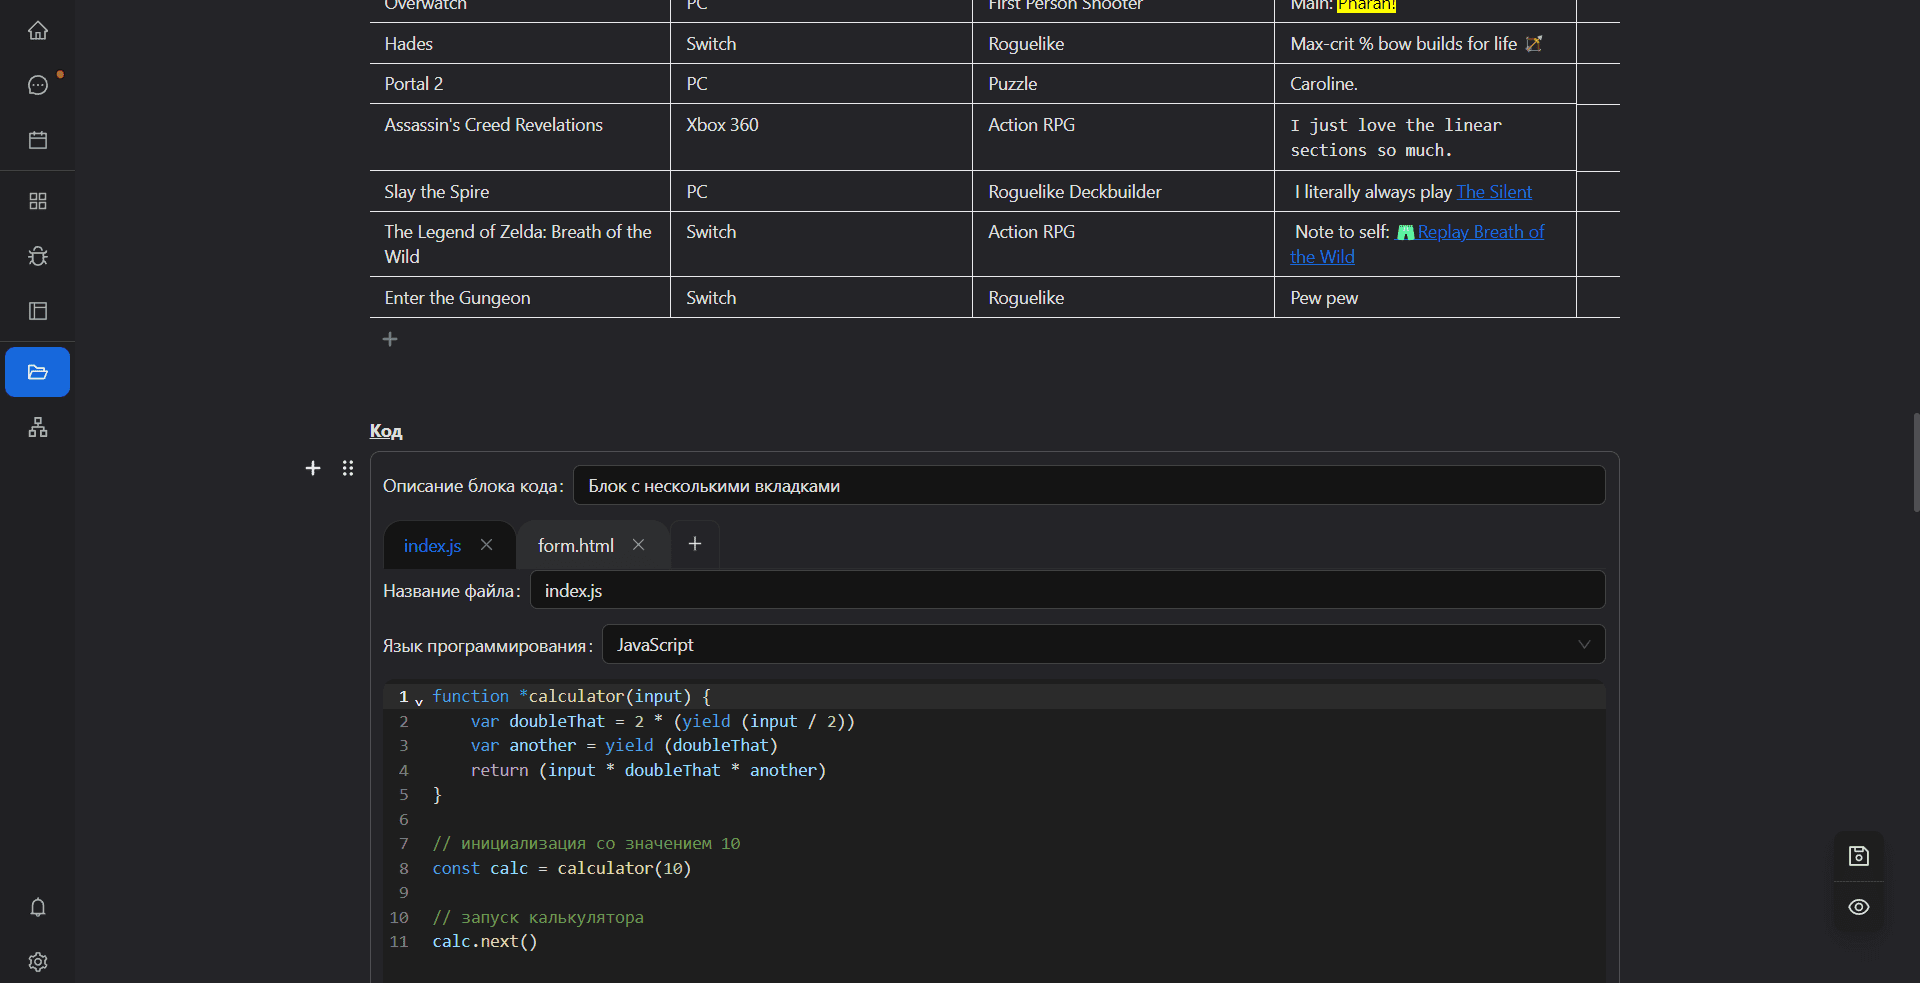Open the chat messages icon
The image size is (1920, 983).
click(x=38, y=86)
